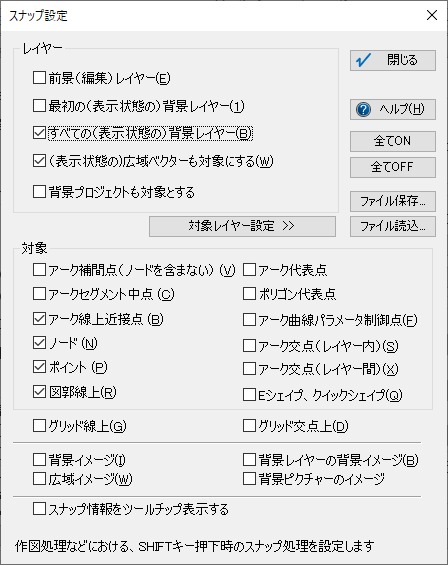Open help with the ヘルプ(H) button
The image size is (448, 565).
tap(392, 109)
